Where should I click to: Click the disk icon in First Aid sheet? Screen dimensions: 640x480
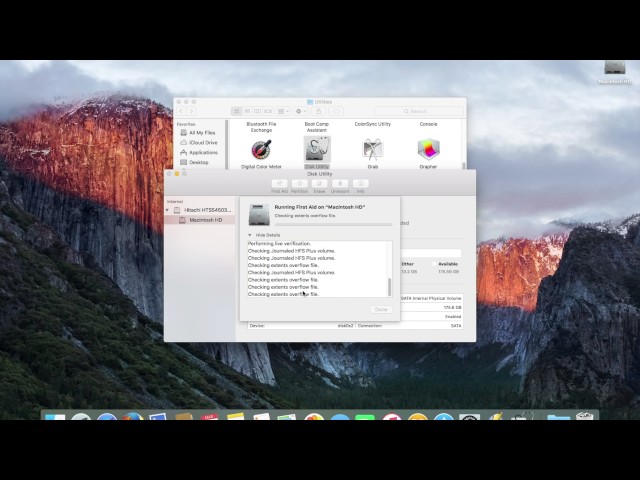click(x=259, y=214)
